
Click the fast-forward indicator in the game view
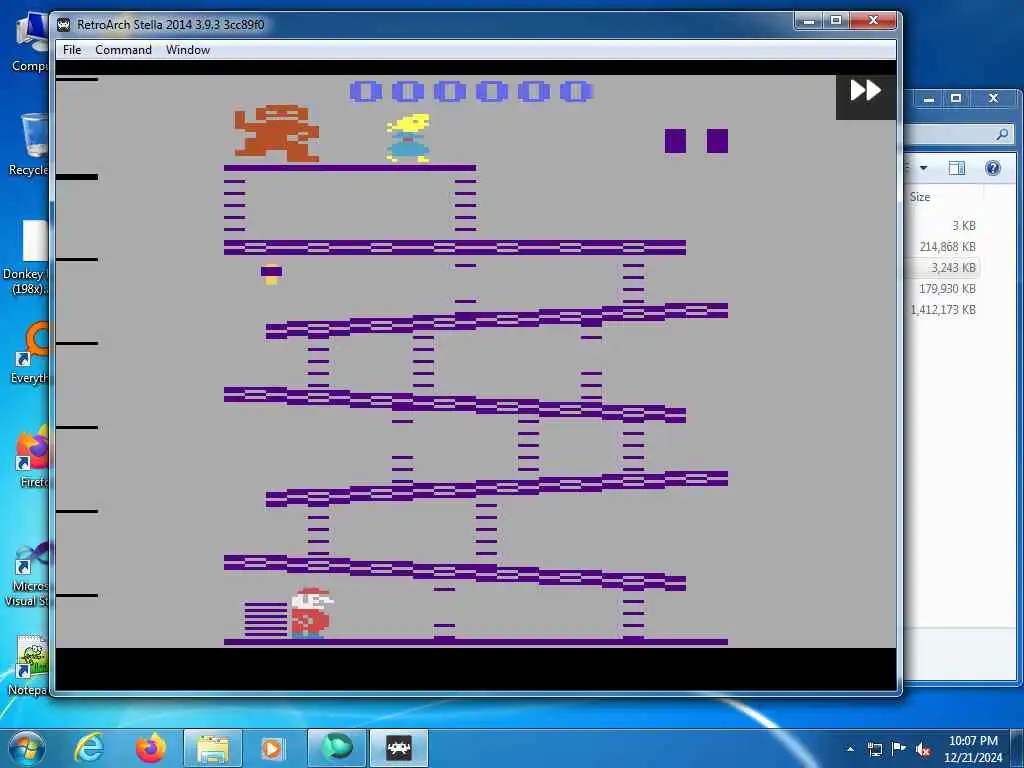coord(865,90)
